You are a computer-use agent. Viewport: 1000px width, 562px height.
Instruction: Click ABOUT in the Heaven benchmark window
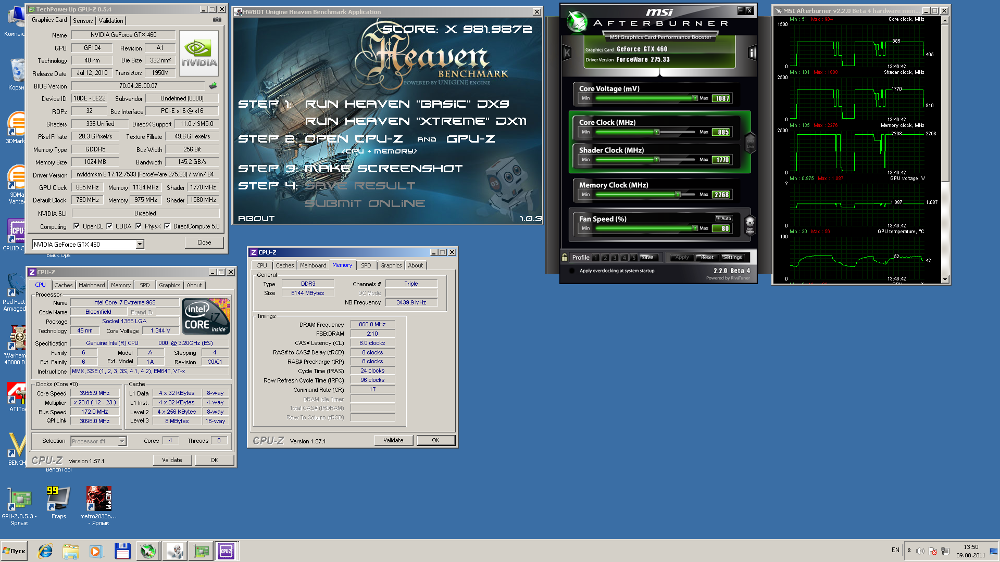tap(256, 218)
